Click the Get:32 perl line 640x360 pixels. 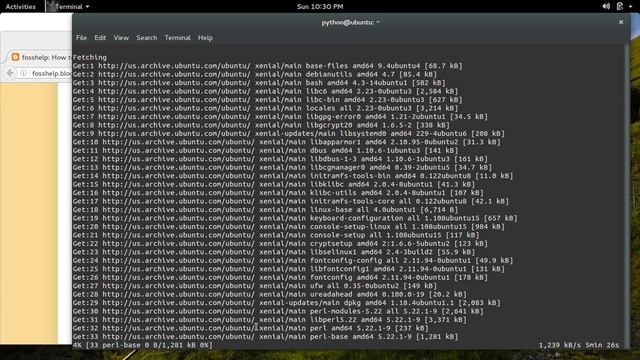pos(251,328)
